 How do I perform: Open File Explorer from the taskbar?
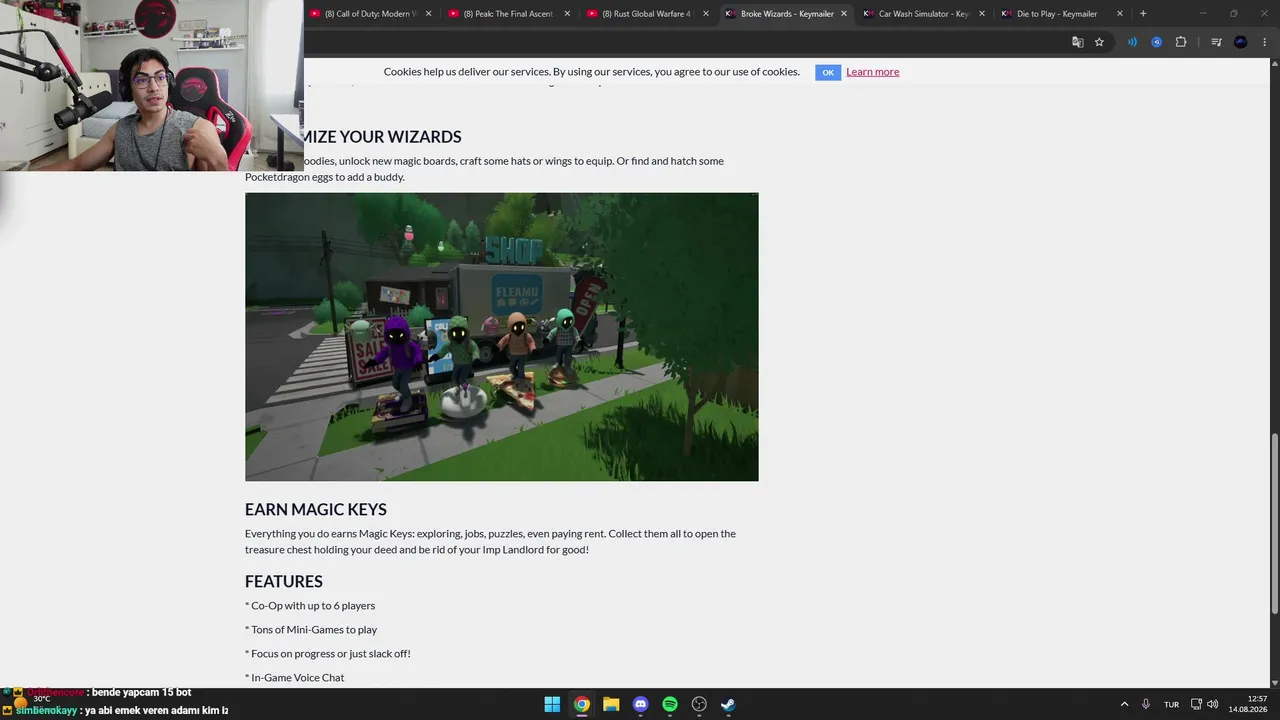611,704
